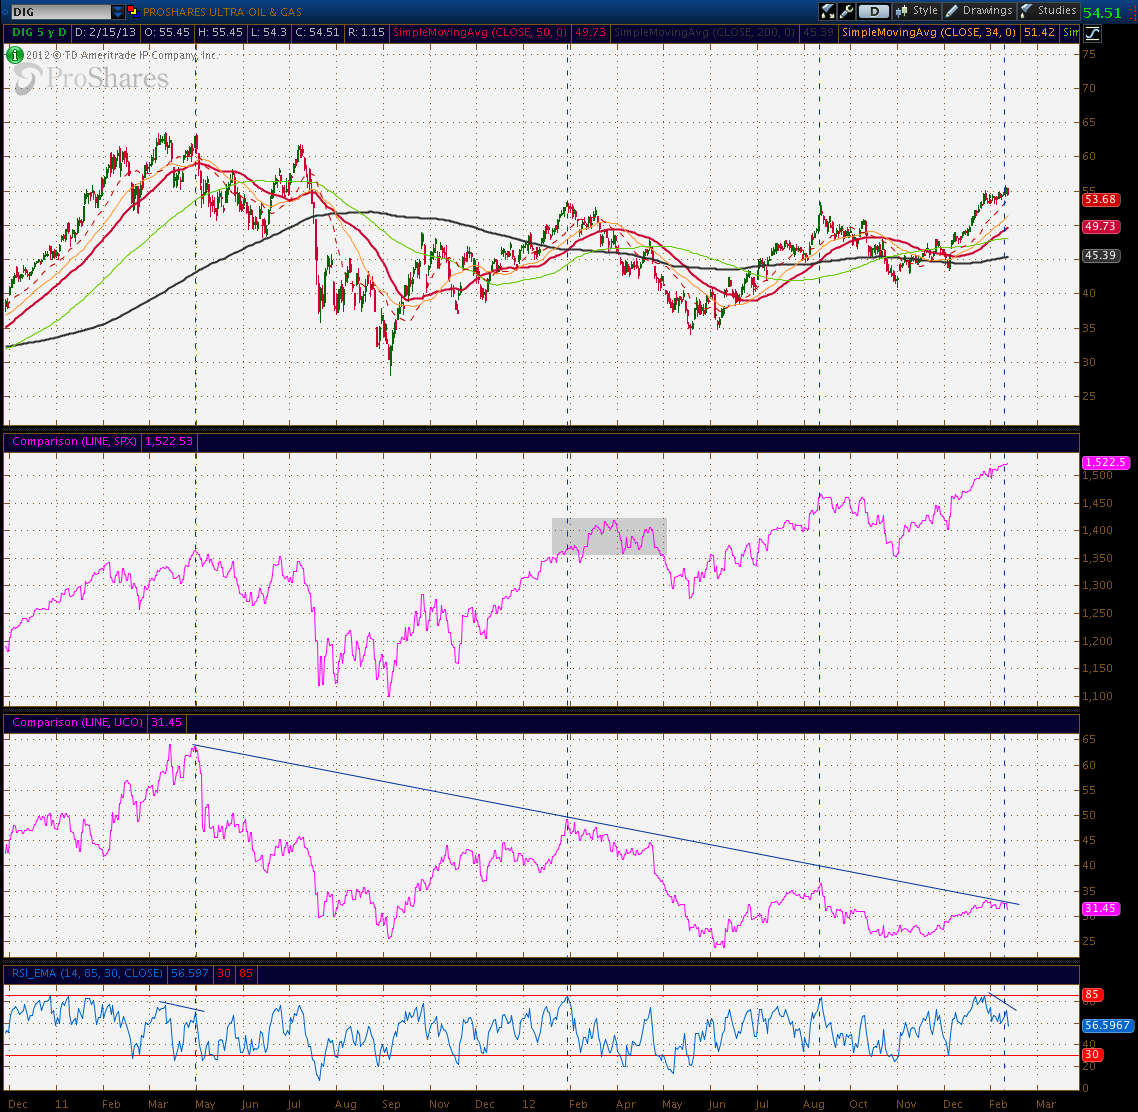Viewport: 1138px width, 1112px height.
Task: Click the green 54.51 last price
Action: tap(1102, 13)
